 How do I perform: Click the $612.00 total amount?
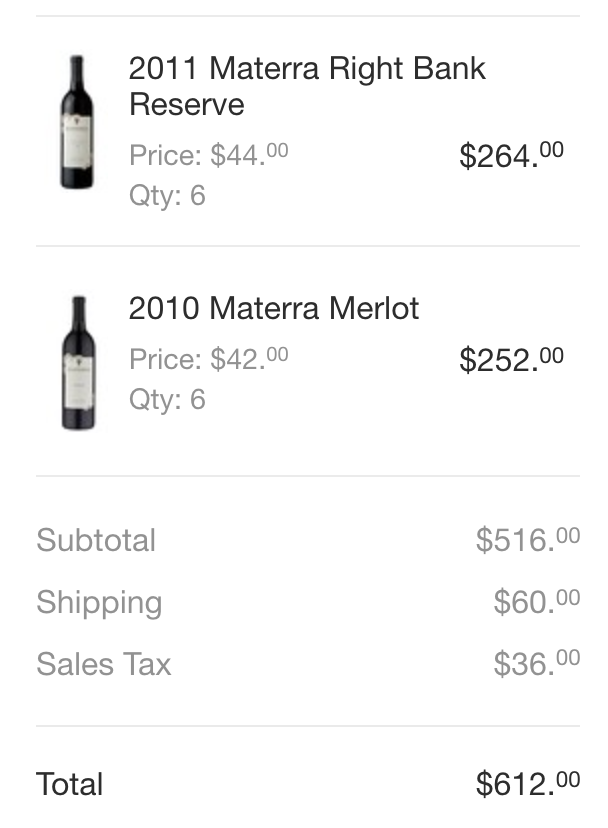pos(528,783)
